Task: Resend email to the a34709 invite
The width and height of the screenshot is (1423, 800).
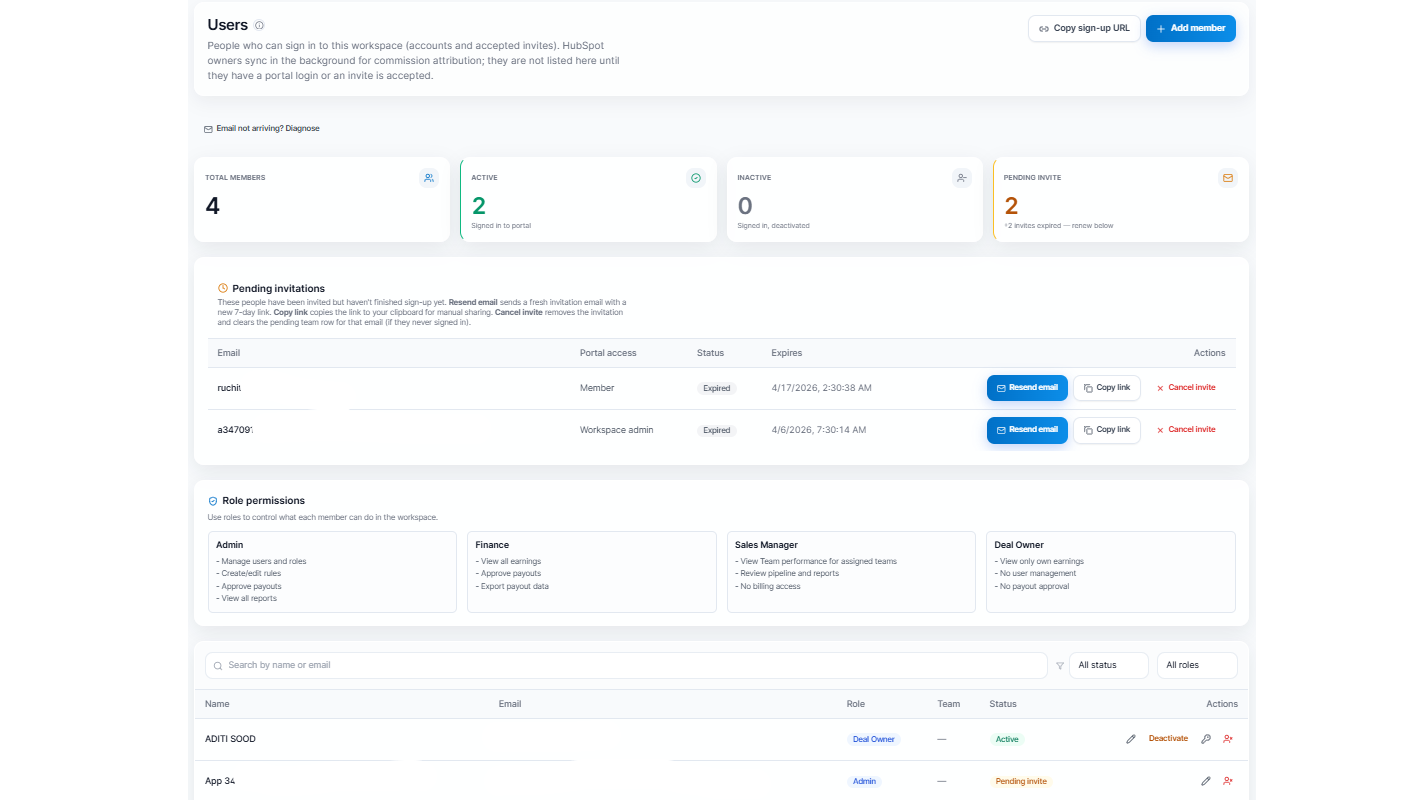Action: point(1027,430)
